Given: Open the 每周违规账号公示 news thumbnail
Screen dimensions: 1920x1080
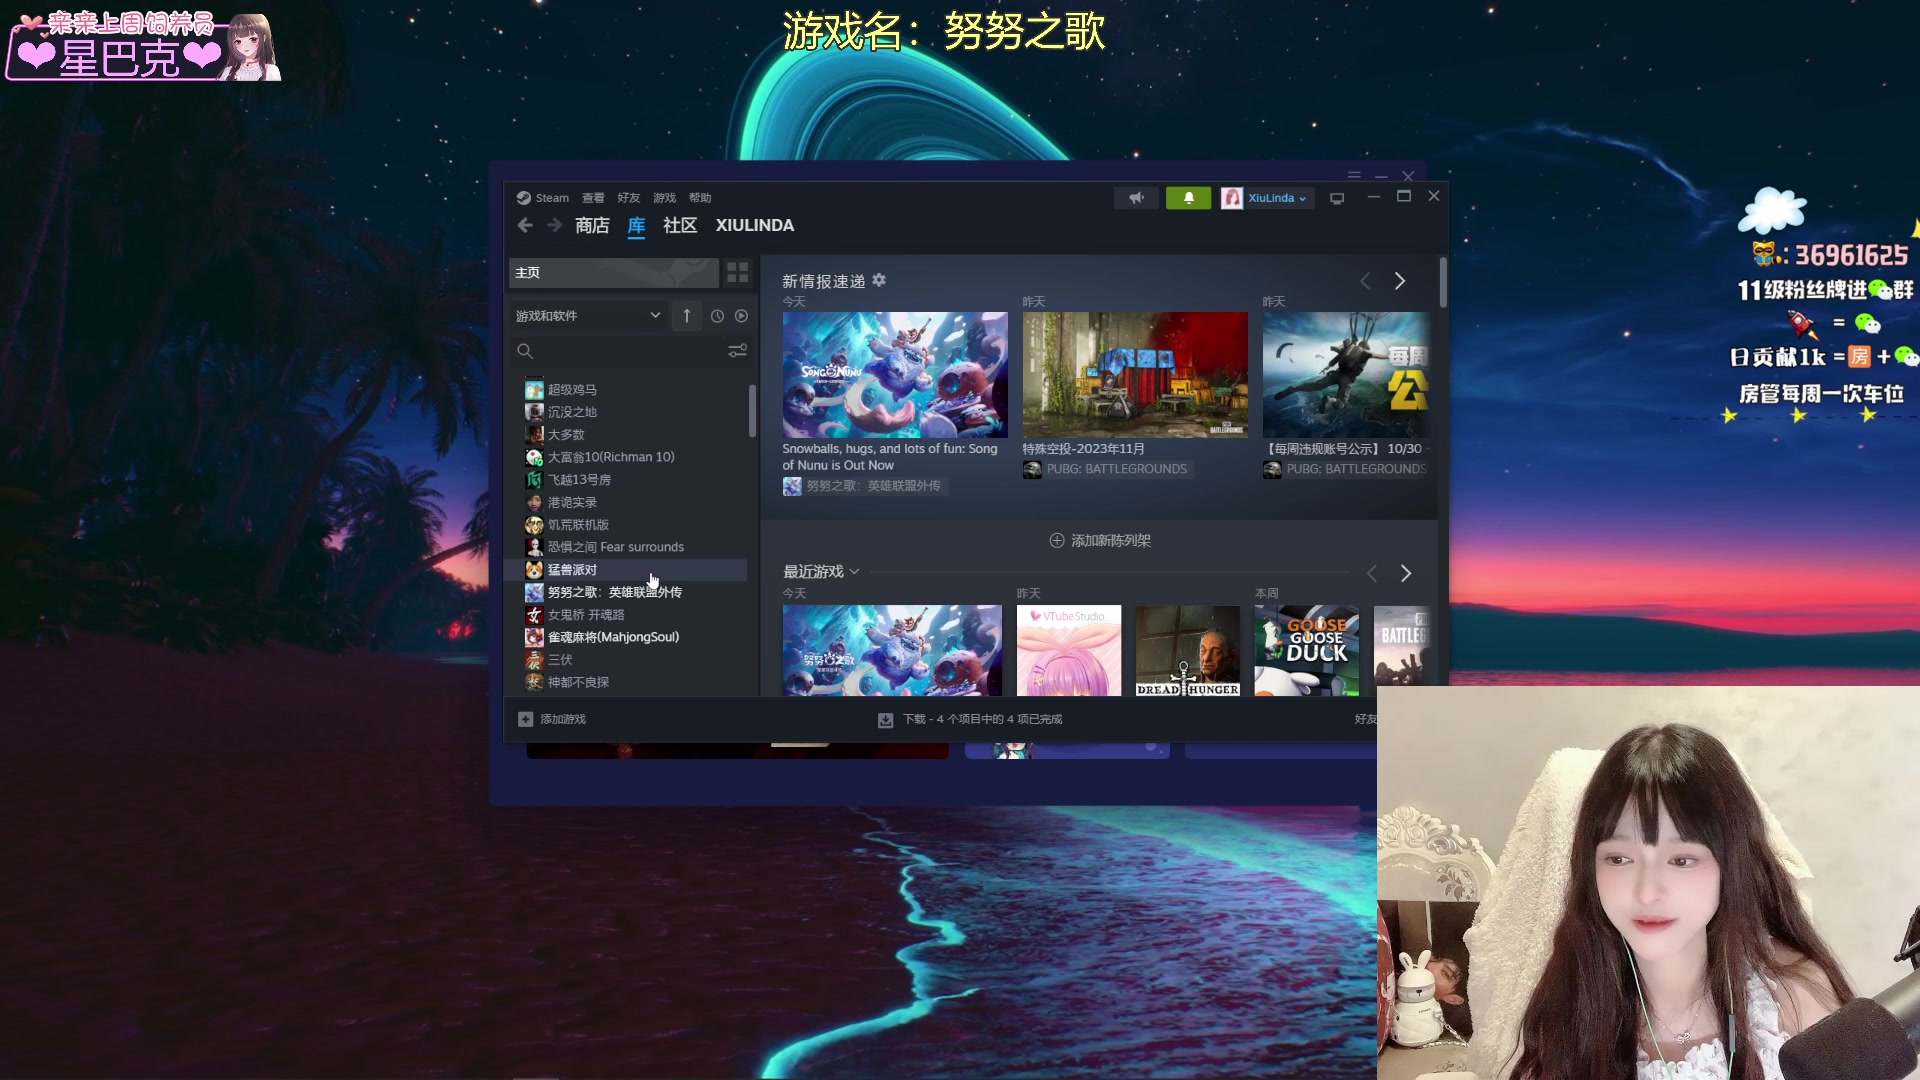Looking at the screenshot, I should (x=1346, y=374).
